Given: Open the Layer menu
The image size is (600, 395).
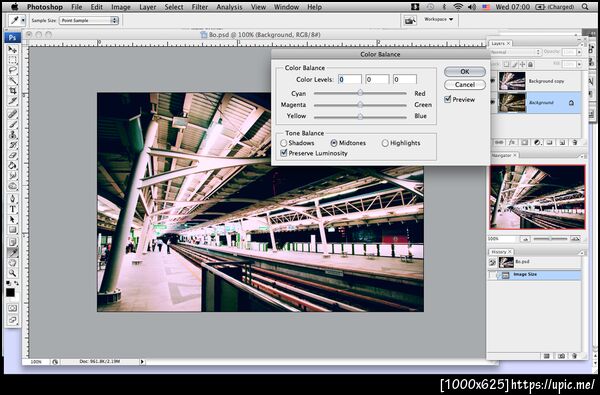Looking at the screenshot, I should coord(147,7).
